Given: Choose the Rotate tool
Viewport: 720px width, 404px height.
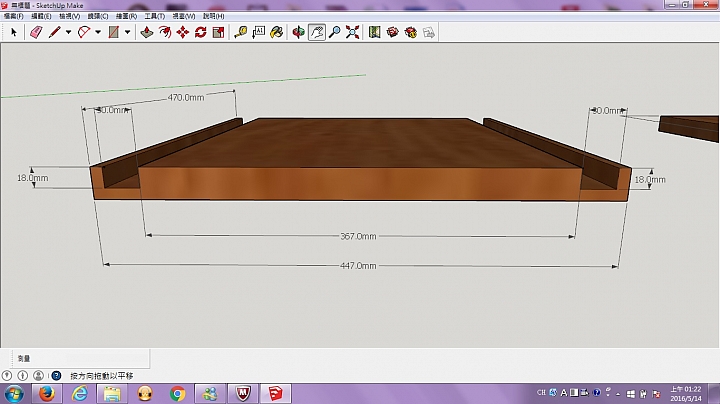Looking at the screenshot, I should click(201, 32).
